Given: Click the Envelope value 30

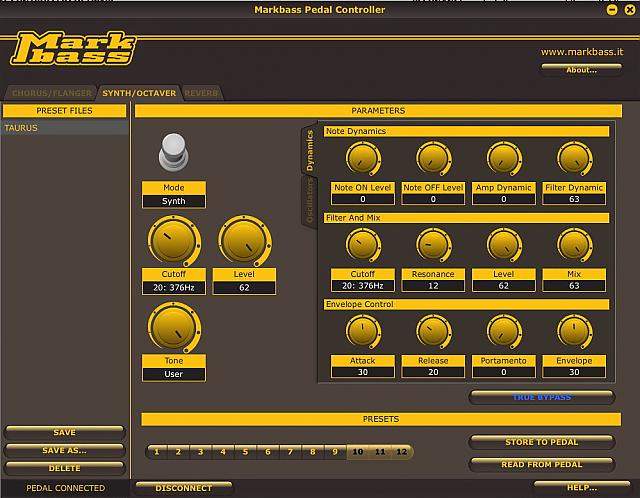Looking at the screenshot, I should (x=574, y=372).
